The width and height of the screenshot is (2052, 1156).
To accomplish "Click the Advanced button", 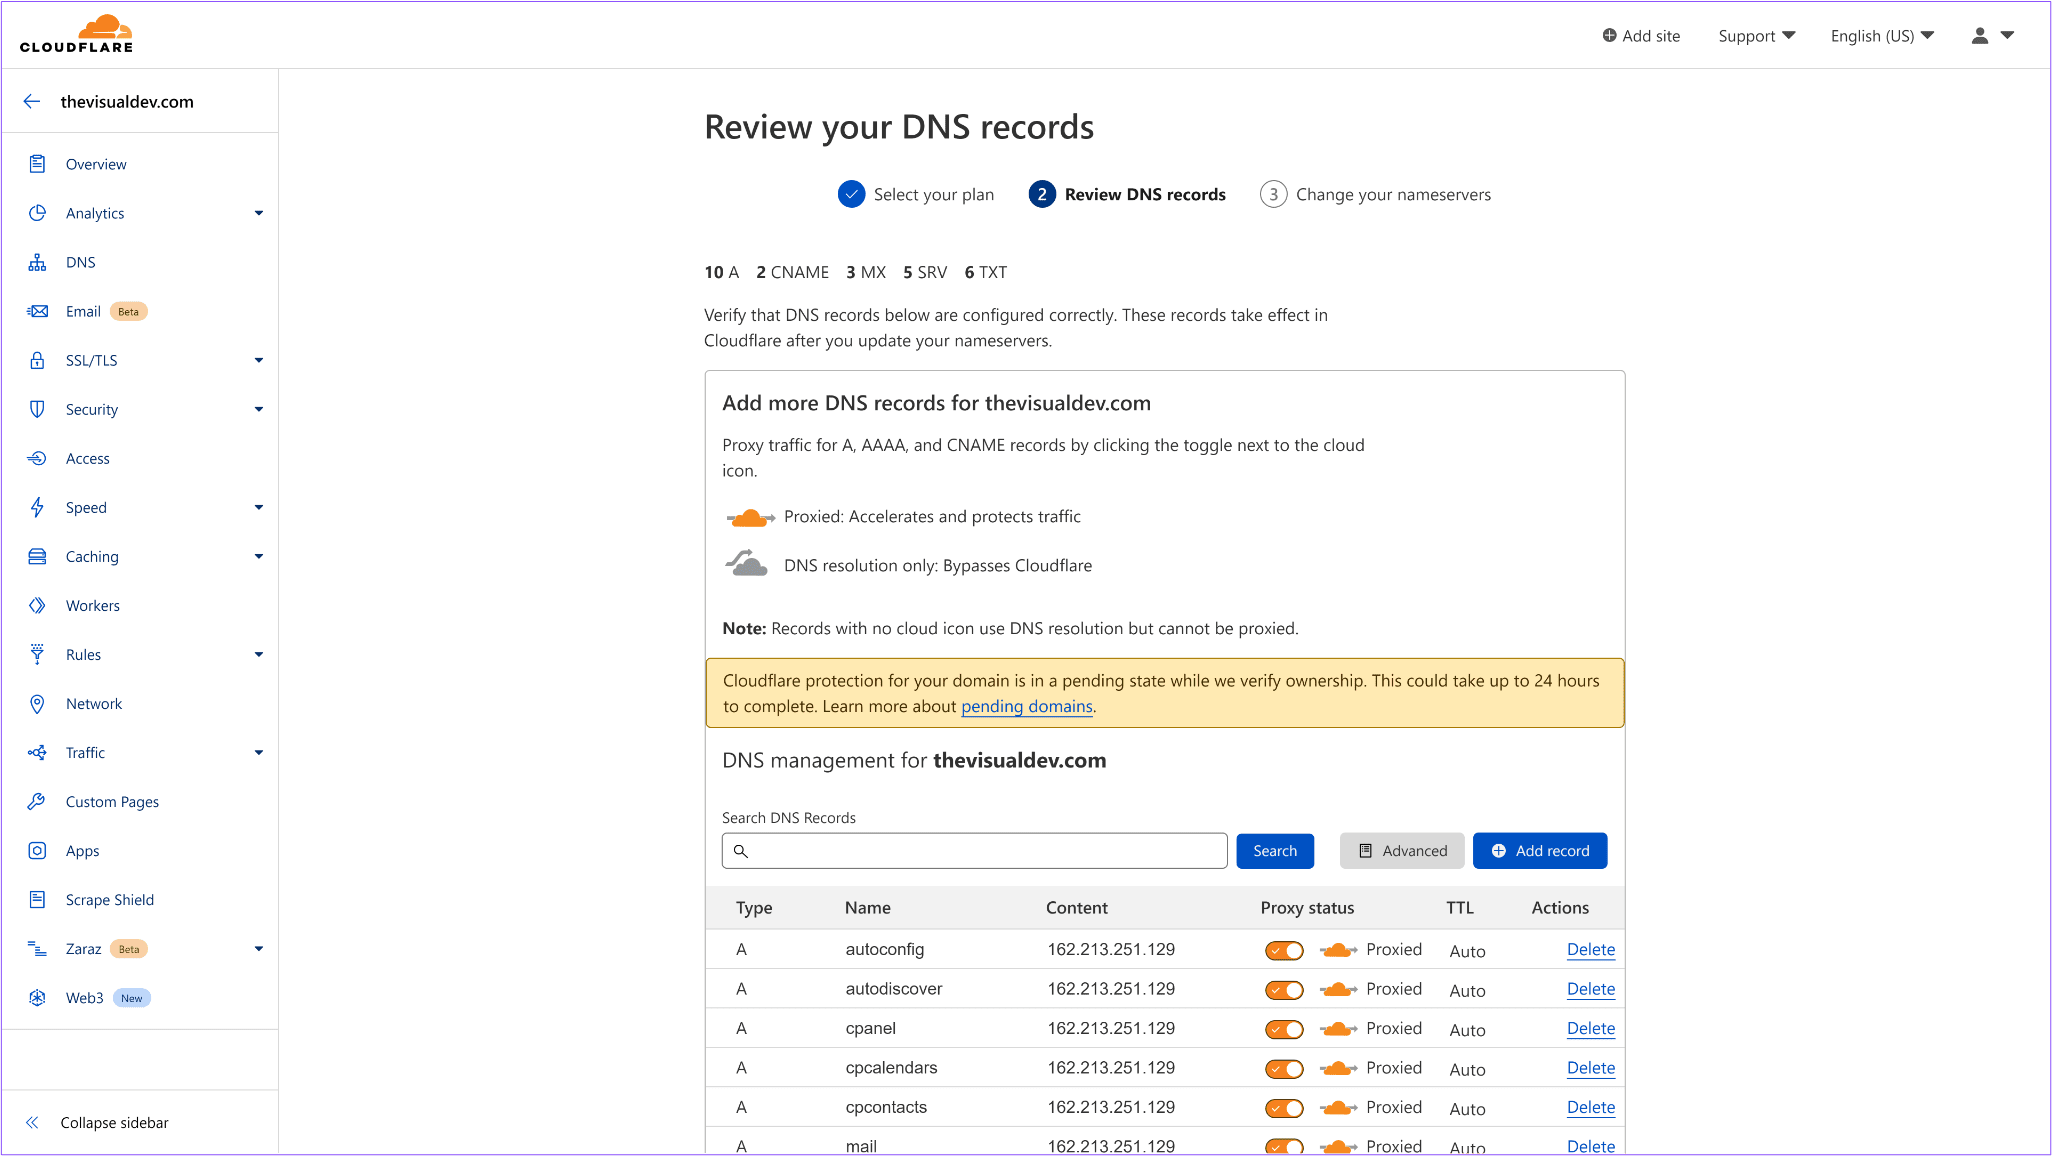I will coord(1402,851).
